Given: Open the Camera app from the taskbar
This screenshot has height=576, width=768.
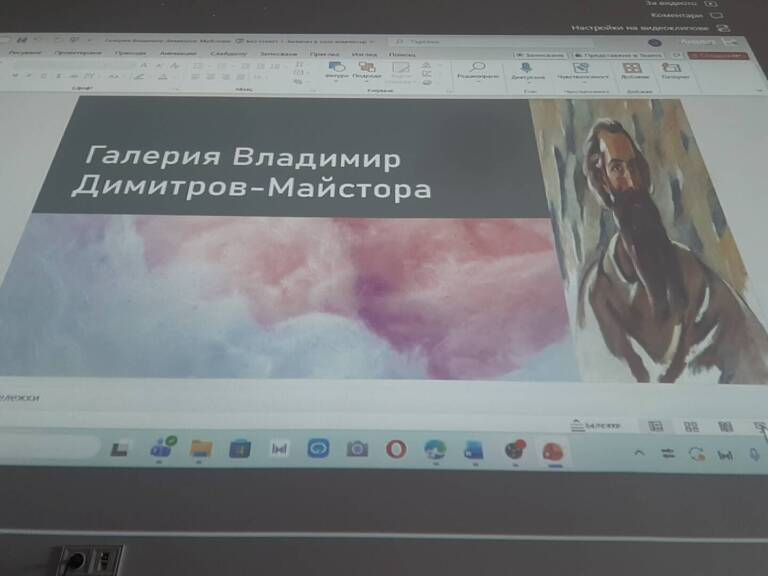Looking at the screenshot, I should click(x=357, y=449).
